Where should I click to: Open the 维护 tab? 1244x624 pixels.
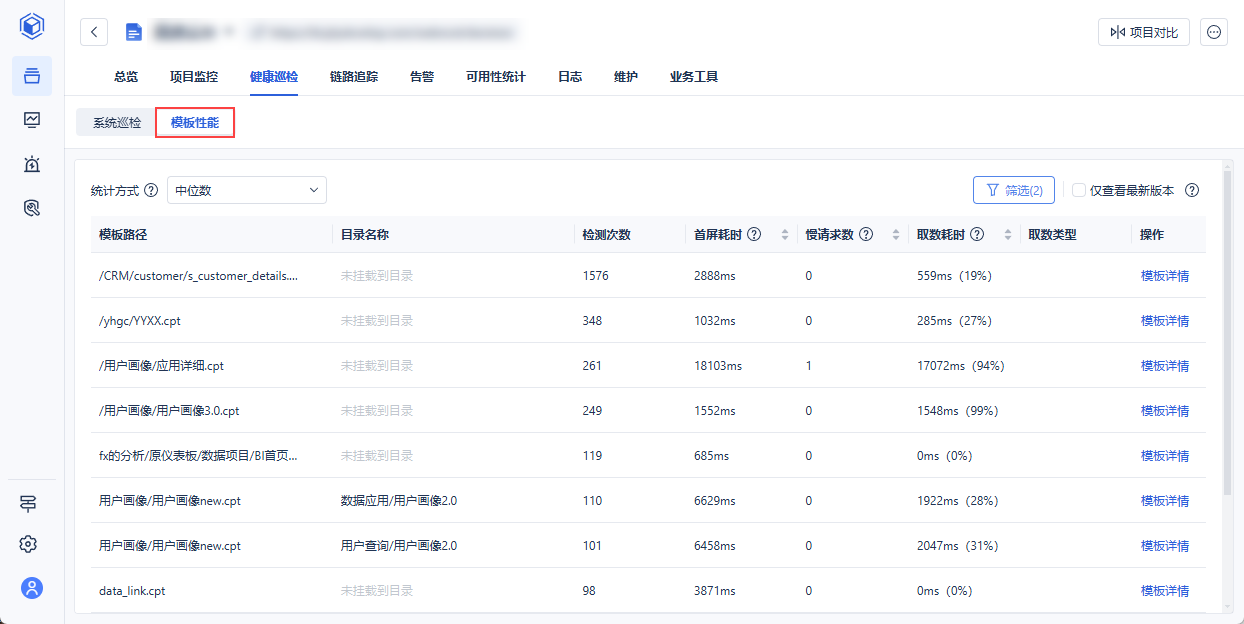(x=626, y=77)
